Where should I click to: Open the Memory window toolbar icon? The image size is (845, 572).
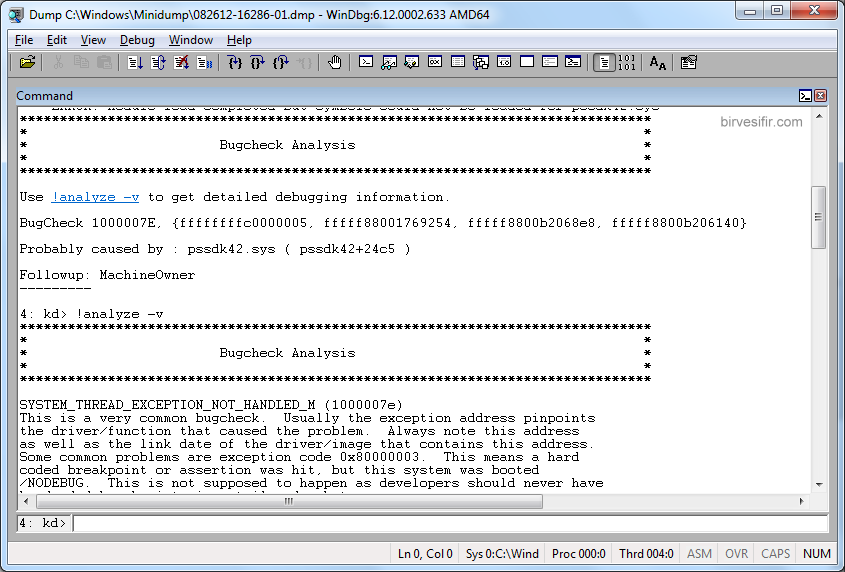(x=458, y=63)
